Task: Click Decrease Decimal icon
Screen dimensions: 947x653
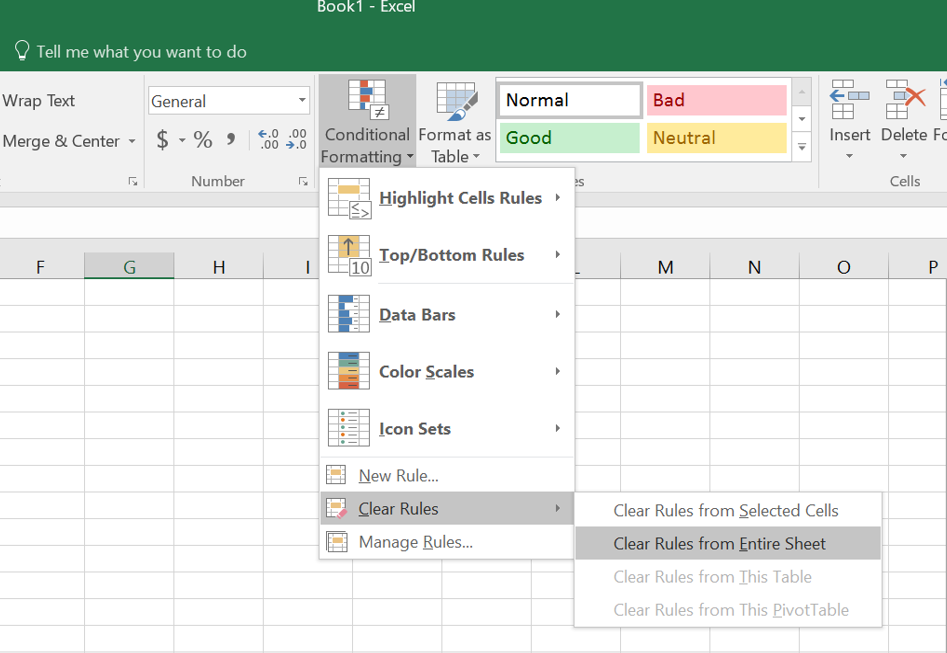Action: coord(296,140)
